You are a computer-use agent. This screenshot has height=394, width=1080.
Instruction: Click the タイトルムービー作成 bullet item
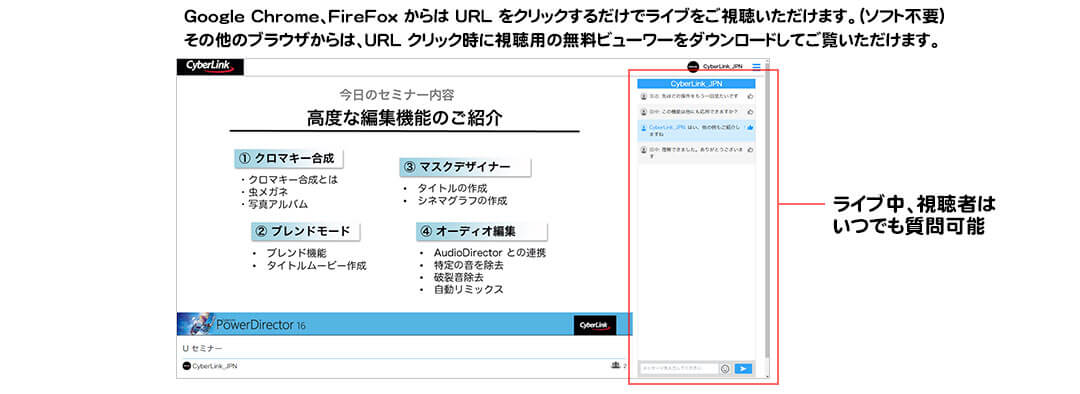tap(317, 265)
